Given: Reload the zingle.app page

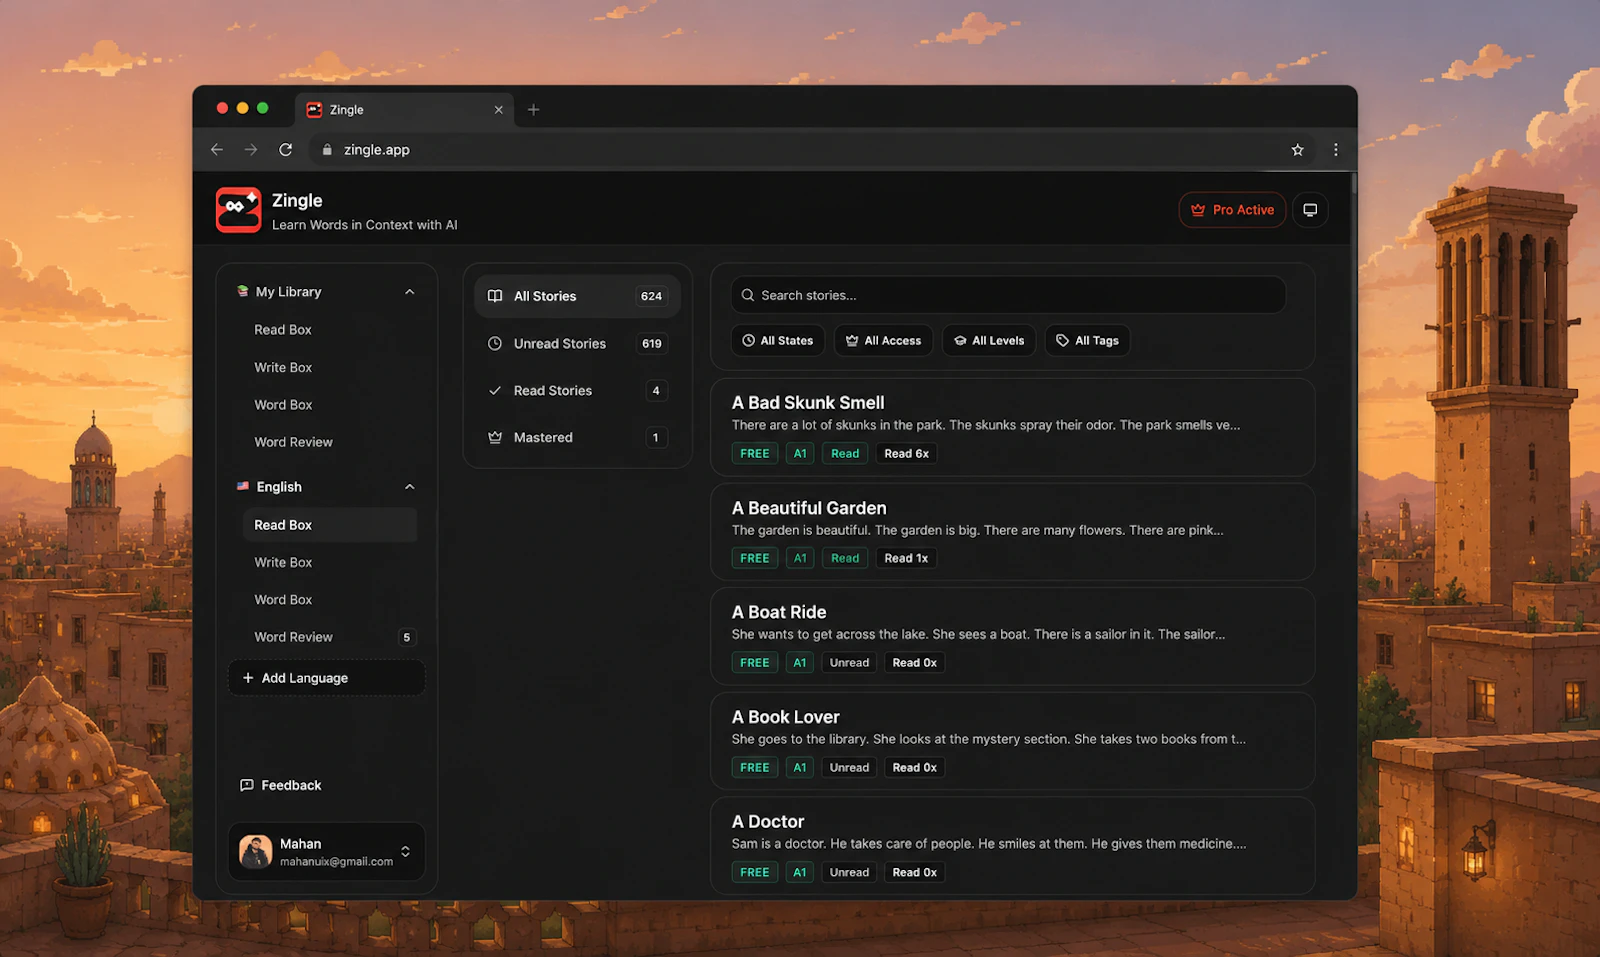Looking at the screenshot, I should click(286, 150).
